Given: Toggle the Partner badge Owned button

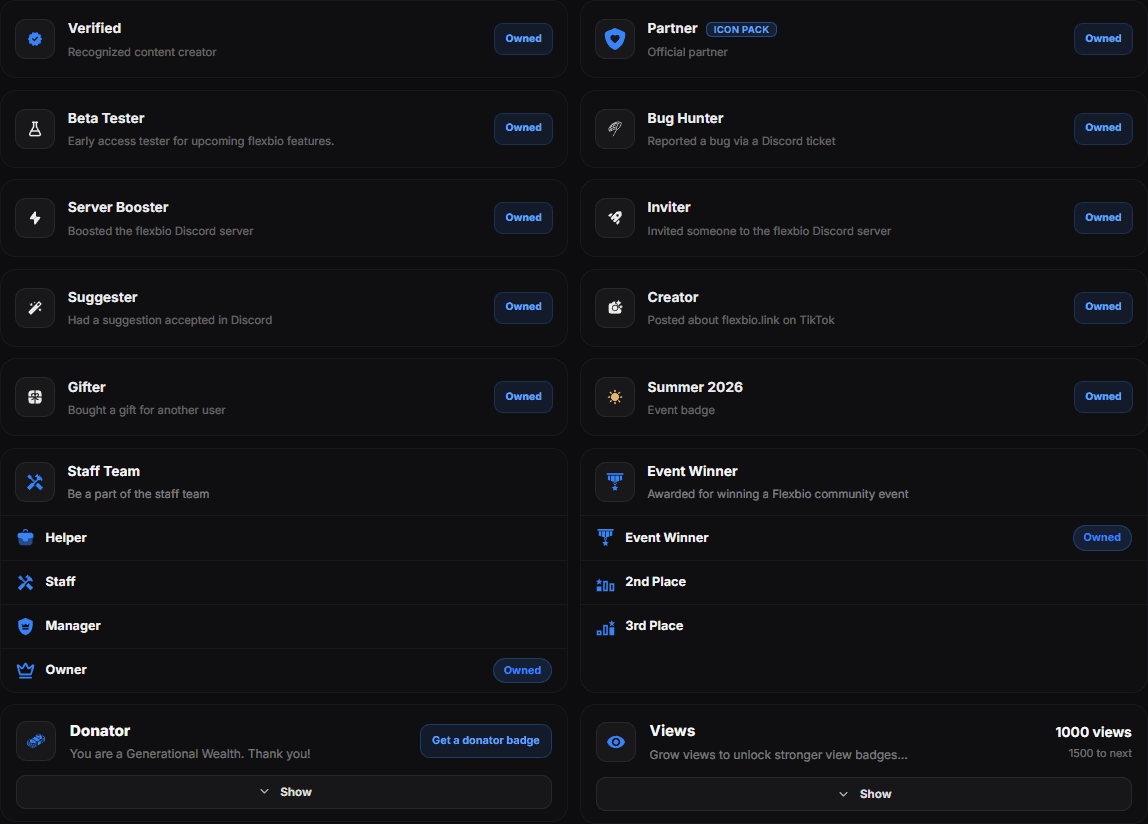Looking at the screenshot, I should click(1103, 39).
